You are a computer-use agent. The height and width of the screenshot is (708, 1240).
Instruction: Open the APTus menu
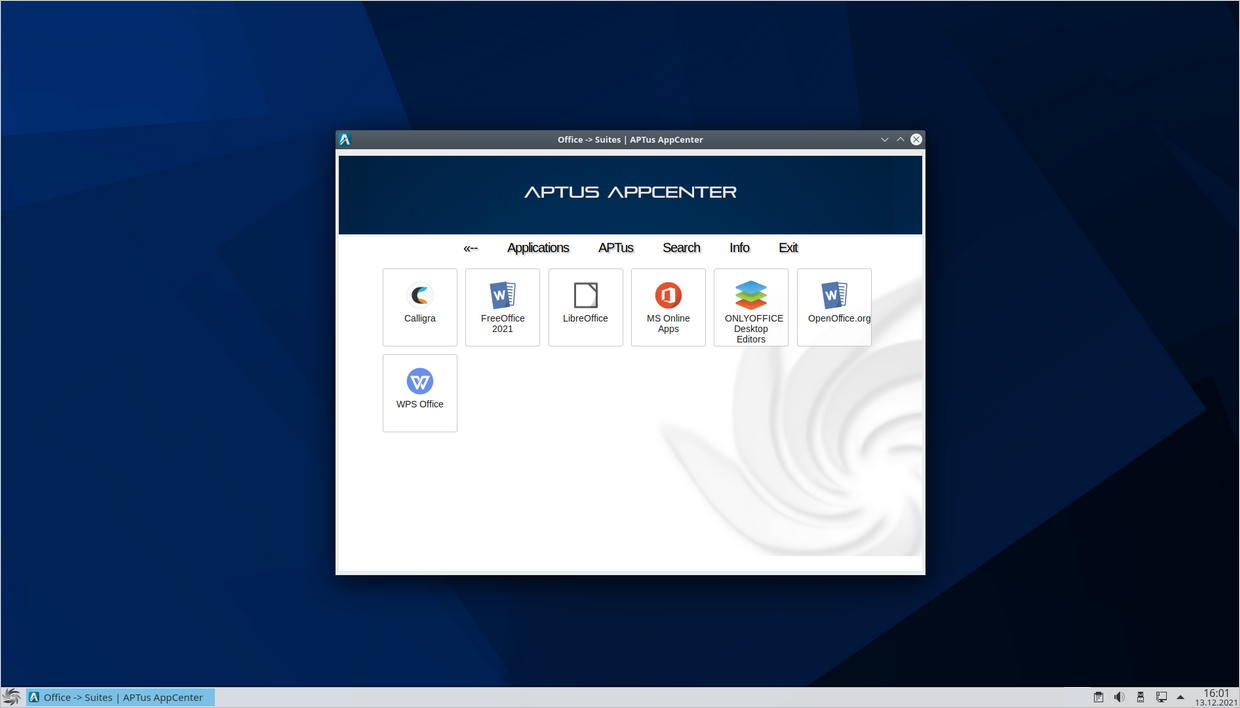point(615,247)
